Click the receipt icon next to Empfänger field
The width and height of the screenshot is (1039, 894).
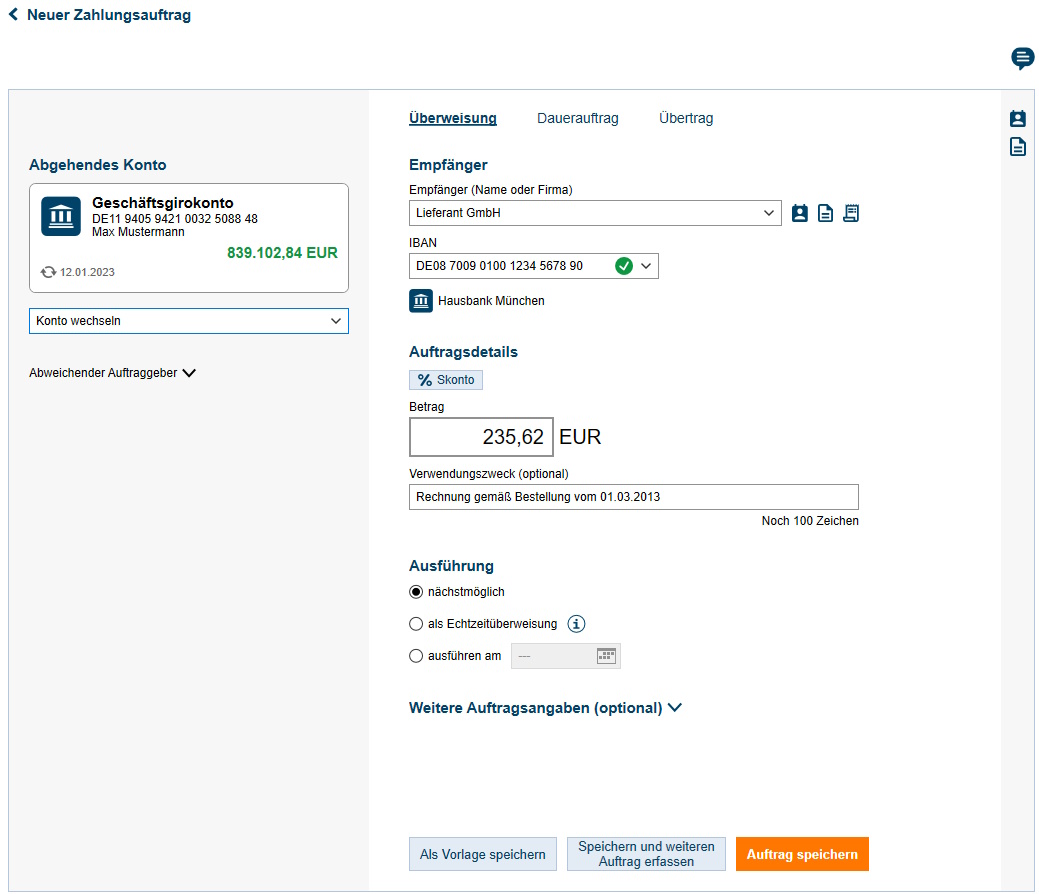851,213
